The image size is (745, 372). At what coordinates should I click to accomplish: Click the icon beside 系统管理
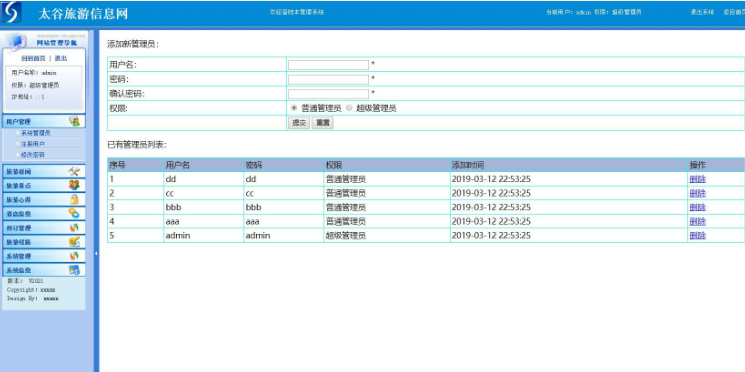(74, 256)
